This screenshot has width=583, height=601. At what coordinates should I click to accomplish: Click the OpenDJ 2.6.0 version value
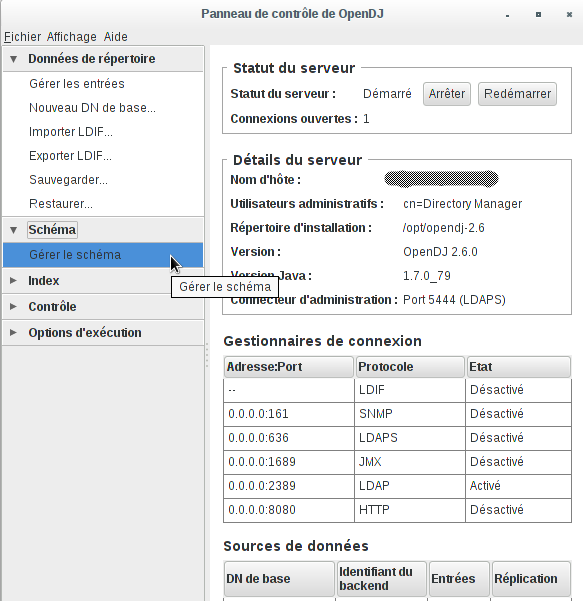[x=440, y=252]
